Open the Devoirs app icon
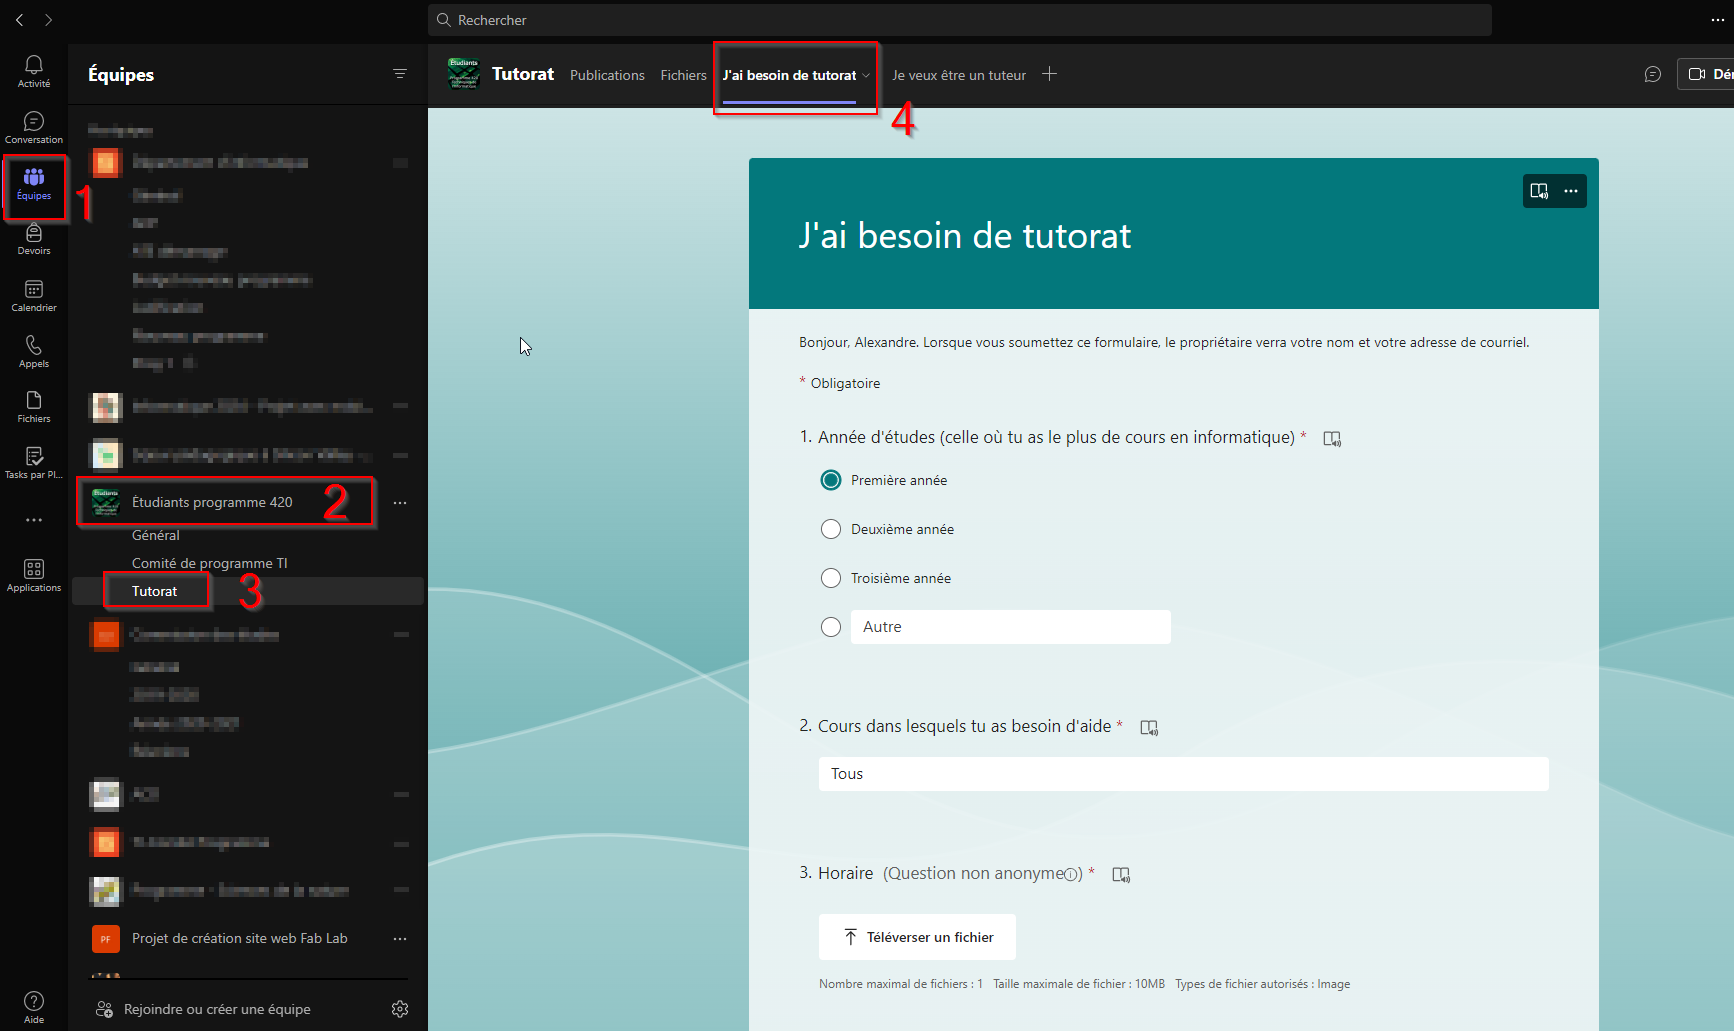The height and width of the screenshot is (1031, 1734). 33,239
